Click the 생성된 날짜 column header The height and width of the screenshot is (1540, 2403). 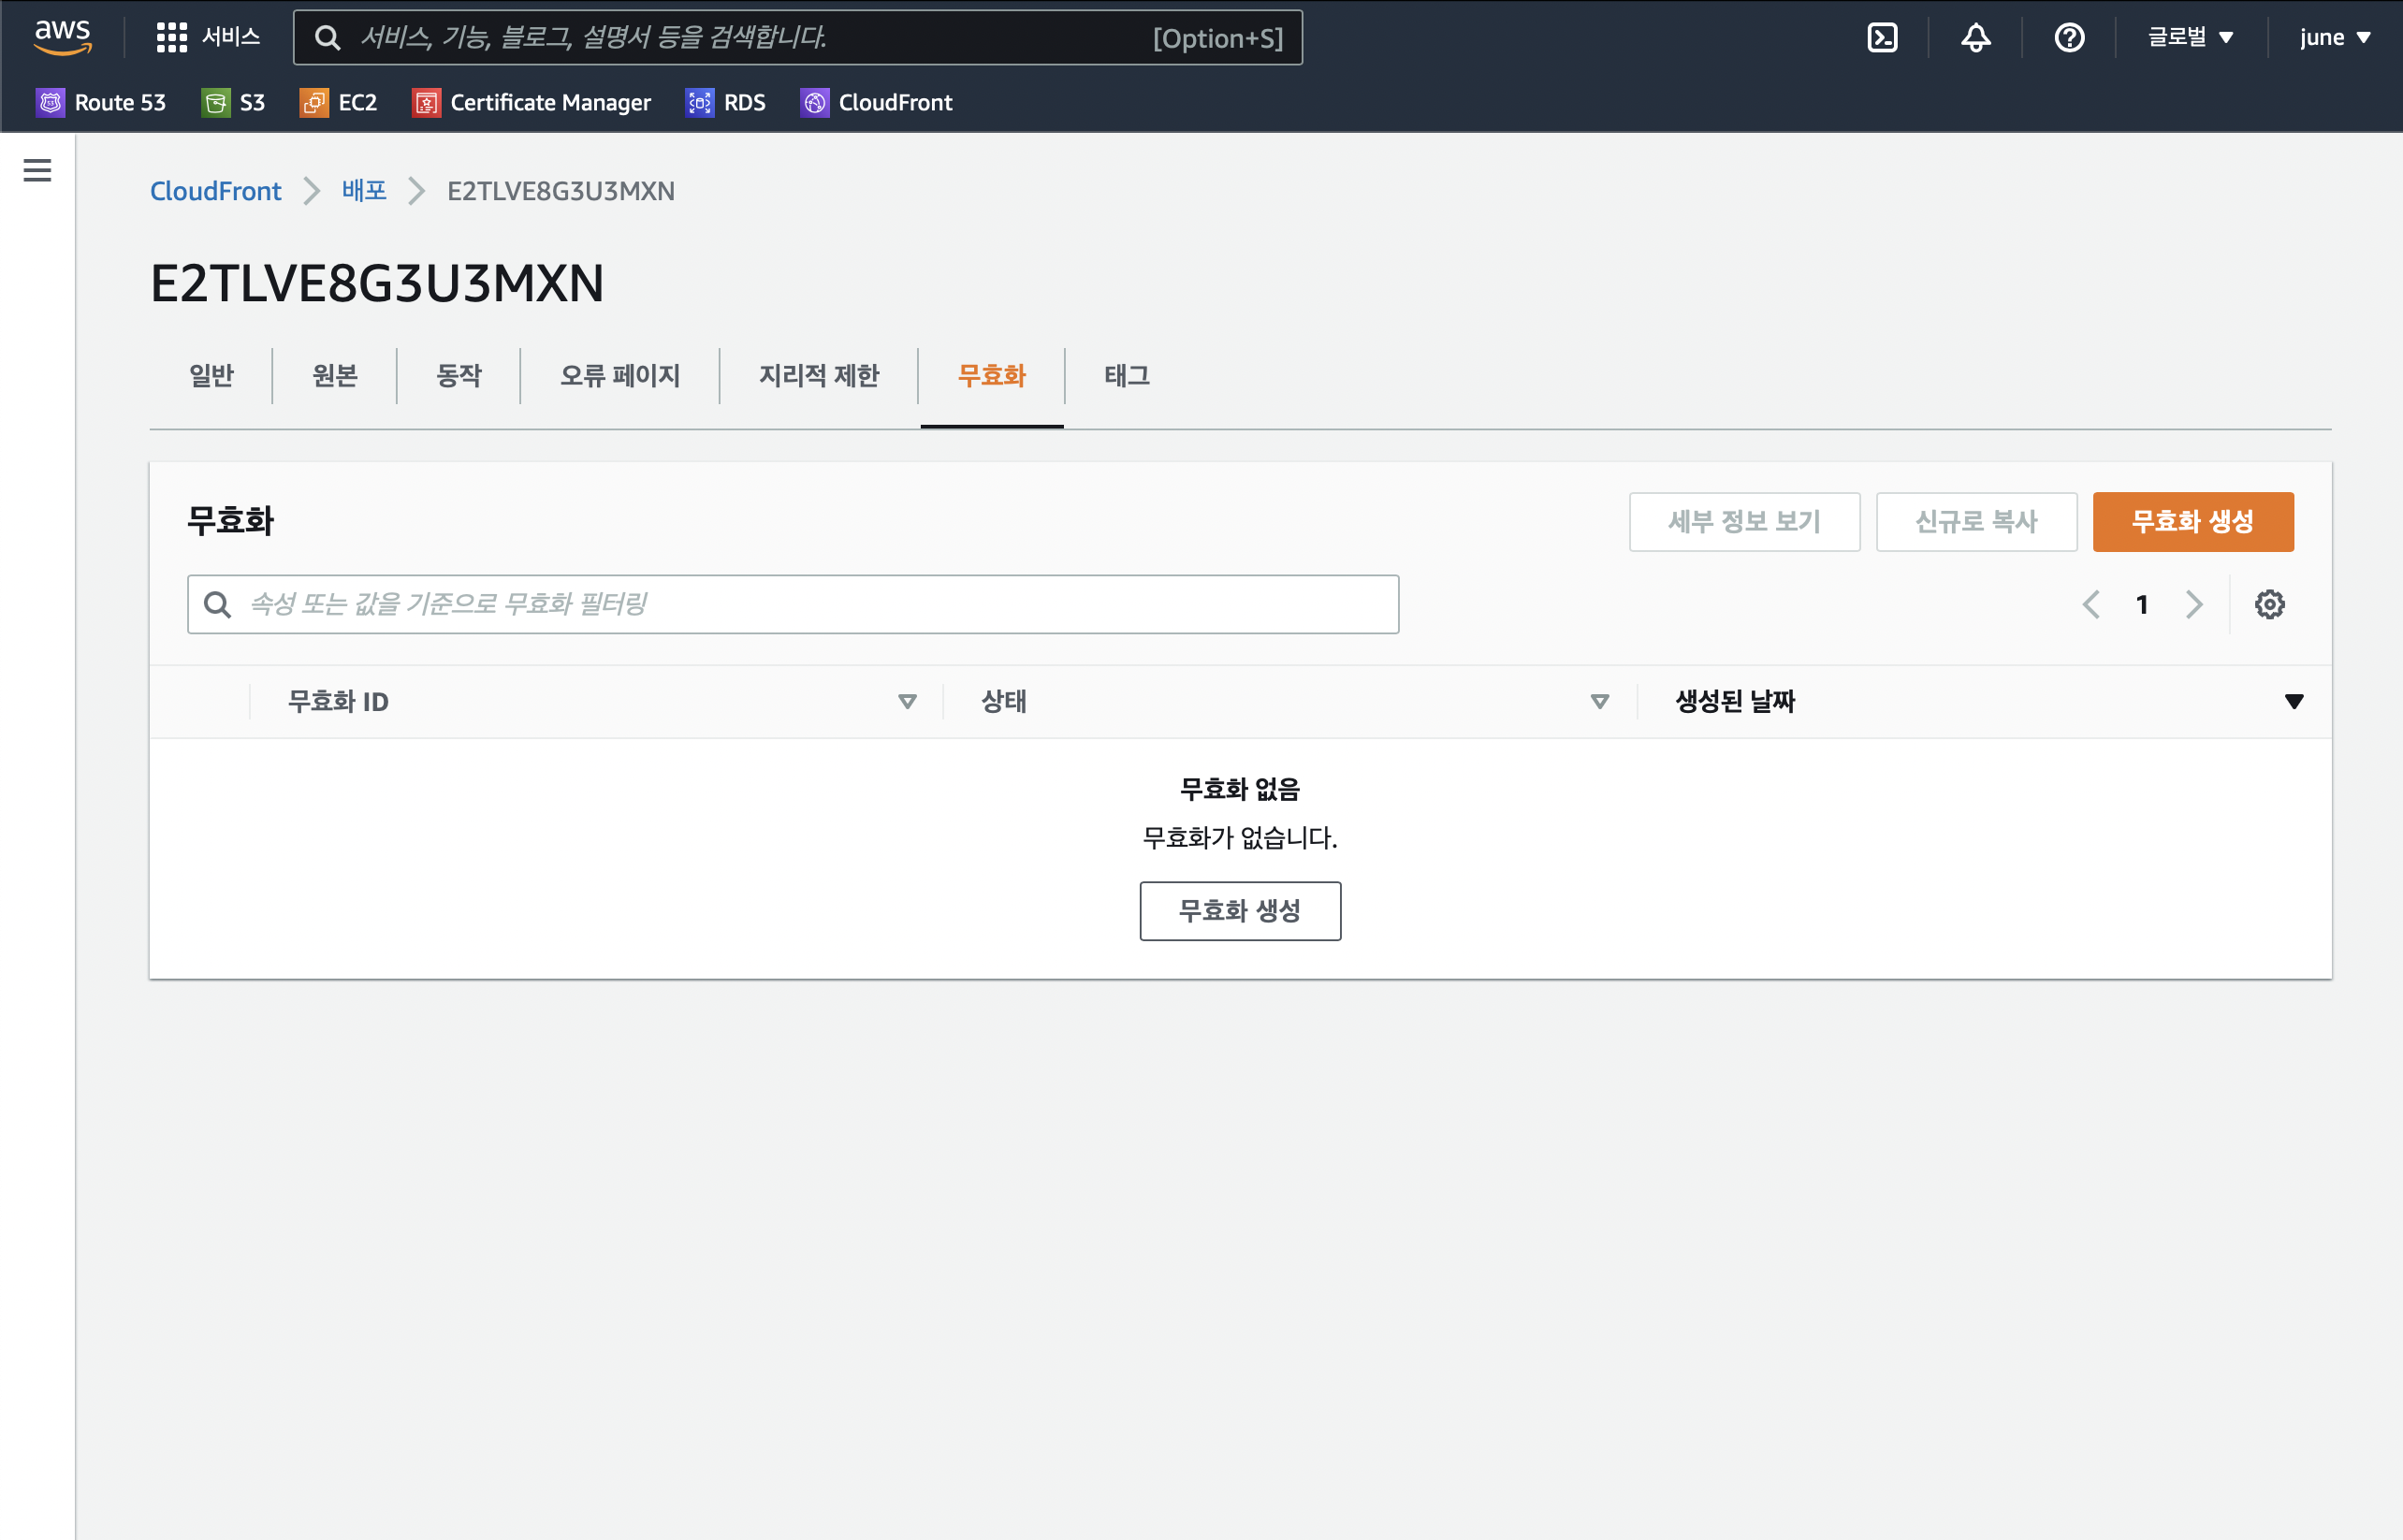pyautogui.click(x=1735, y=701)
